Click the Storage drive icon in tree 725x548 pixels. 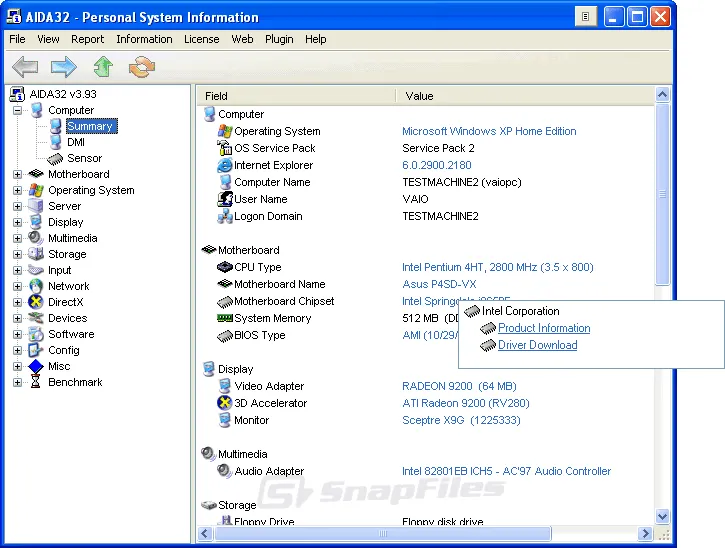coord(36,254)
